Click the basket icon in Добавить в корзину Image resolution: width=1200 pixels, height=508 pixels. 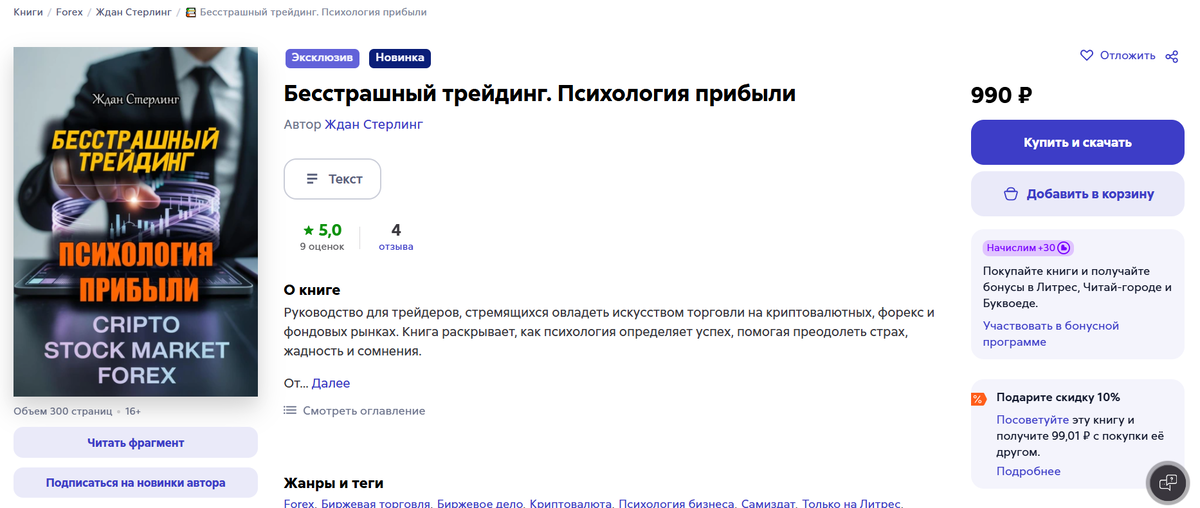[x=1011, y=194]
